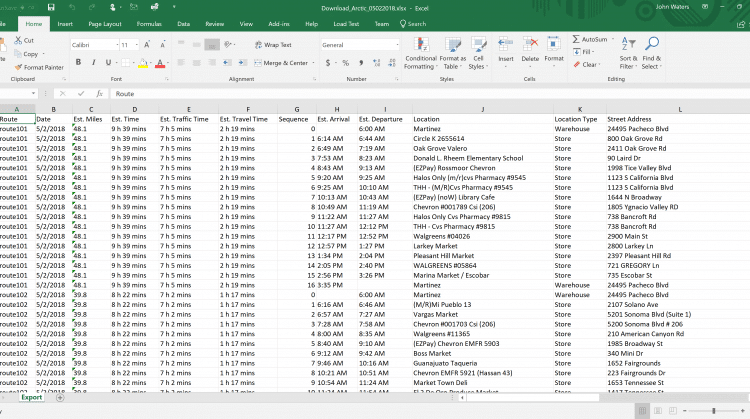Click the formula bar Enter checkmark
The width and height of the screenshot is (750, 419).
81,94
